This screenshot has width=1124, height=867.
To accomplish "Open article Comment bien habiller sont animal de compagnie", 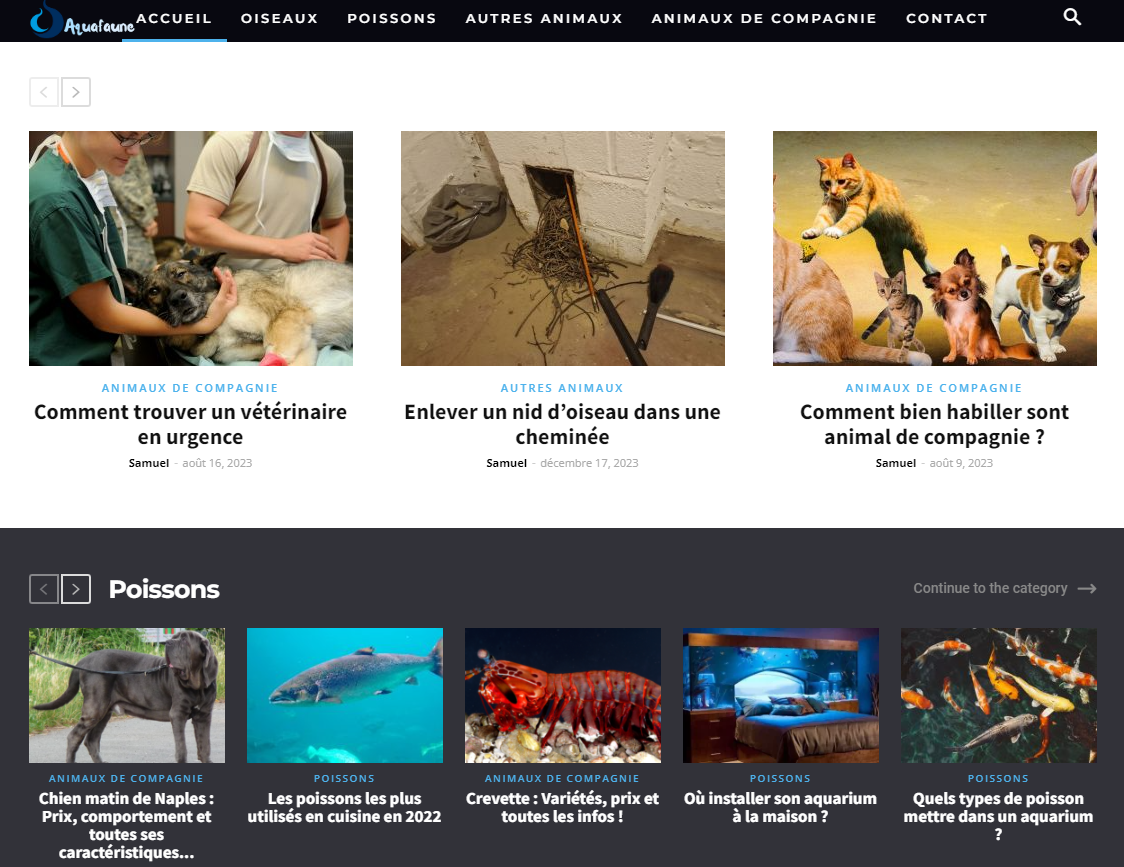I will pos(935,425).
